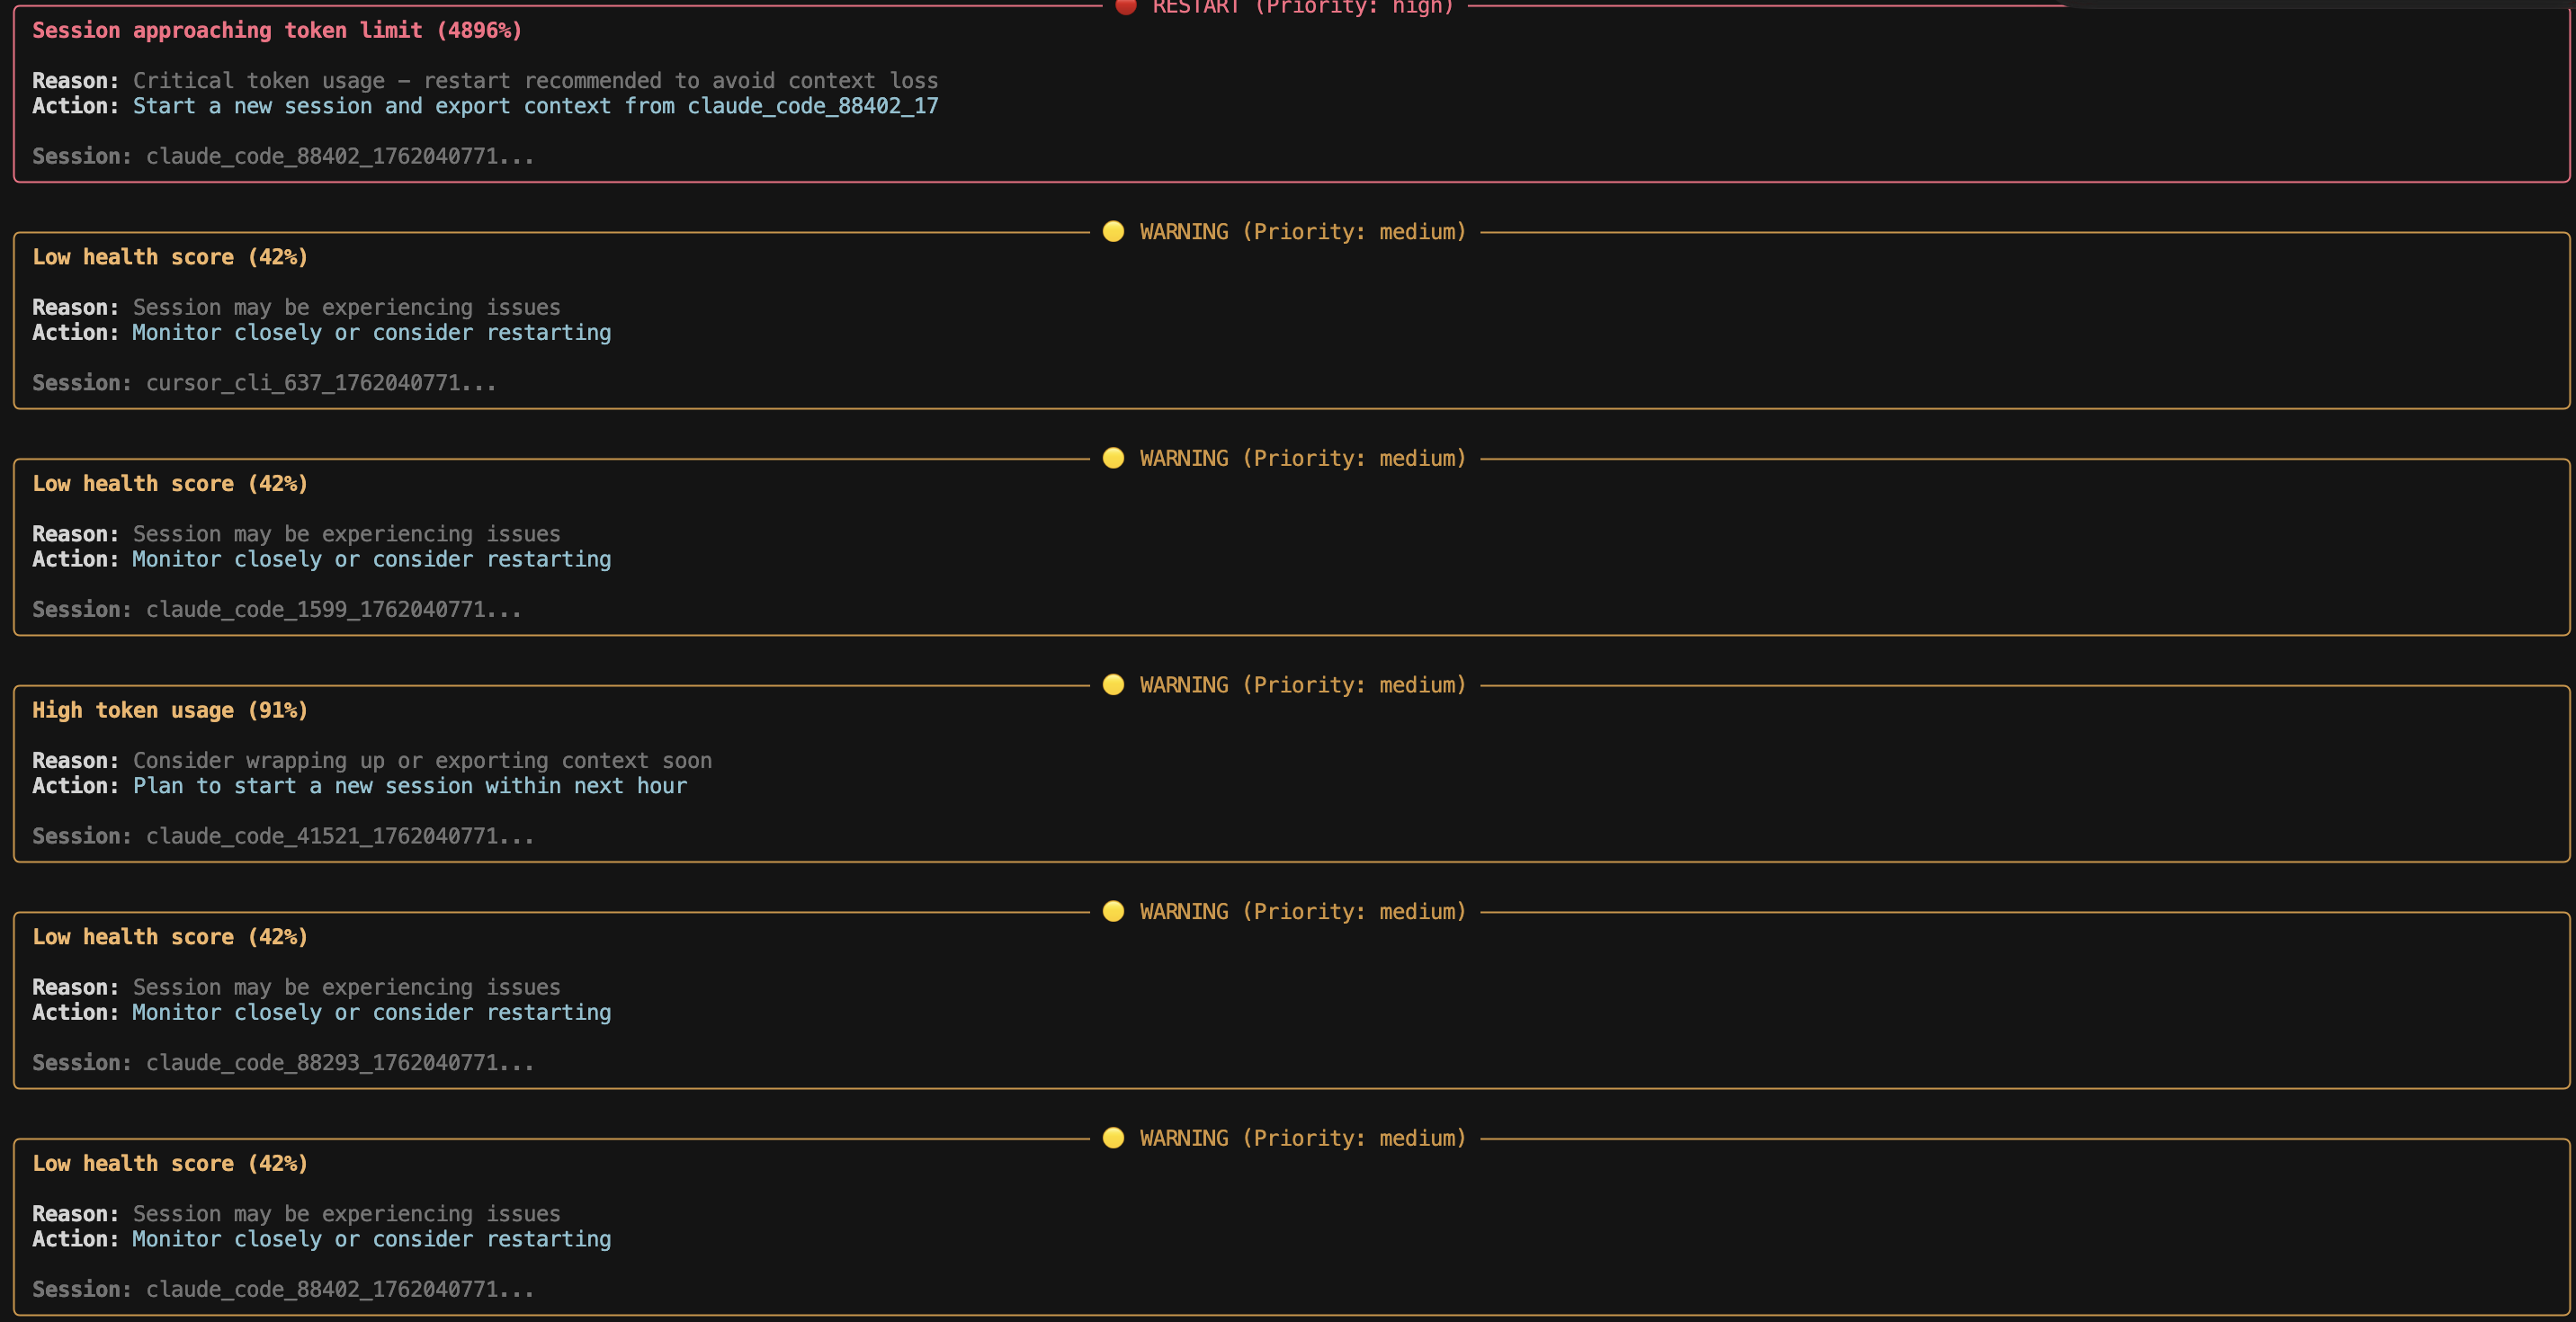Click session id cursor_cli_637_1762040771

point(320,383)
